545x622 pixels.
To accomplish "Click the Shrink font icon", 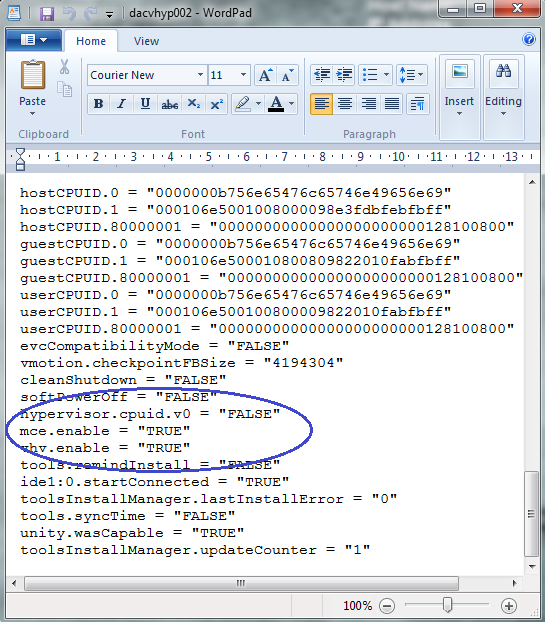I will coord(287,75).
